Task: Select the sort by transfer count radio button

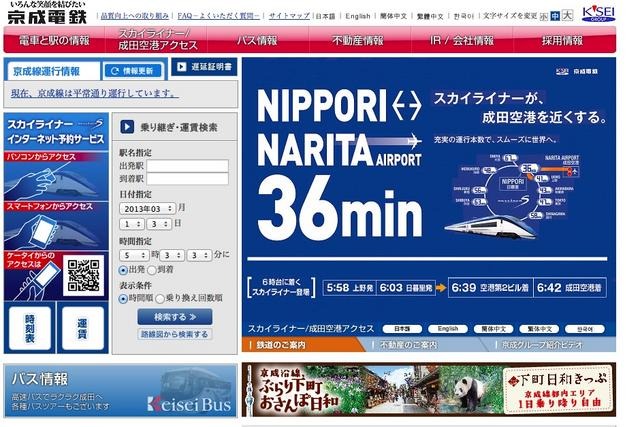Action: 160,299
